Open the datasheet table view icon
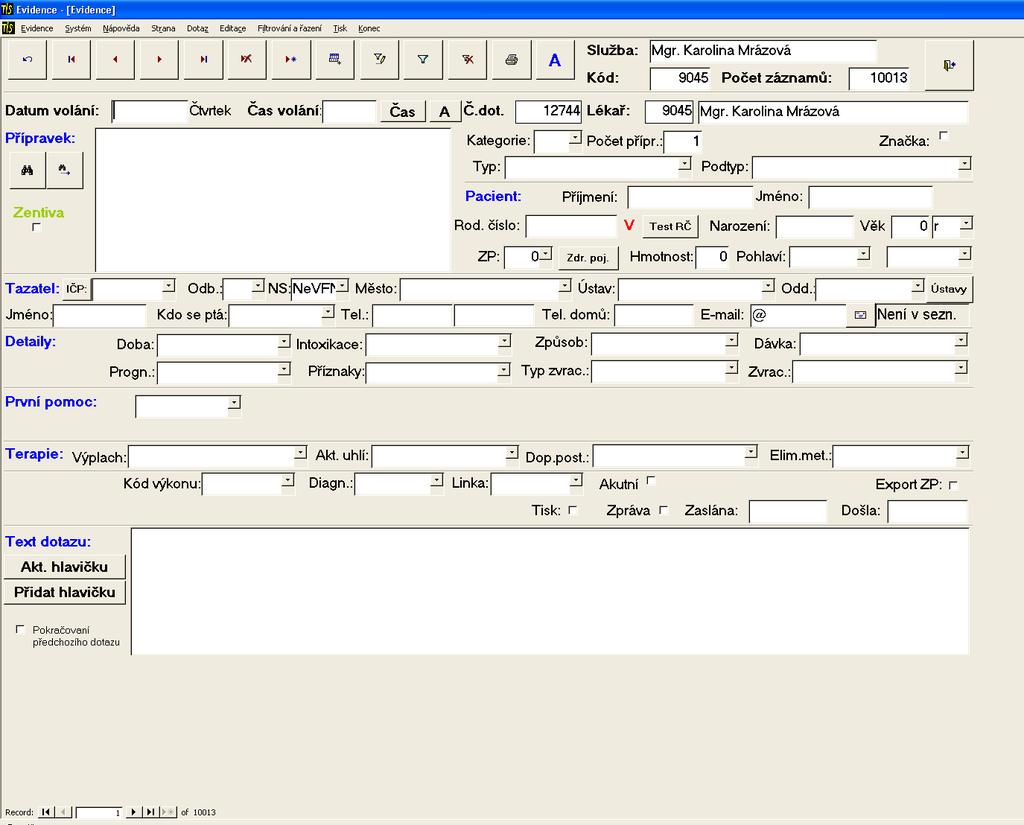 click(x=335, y=59)
